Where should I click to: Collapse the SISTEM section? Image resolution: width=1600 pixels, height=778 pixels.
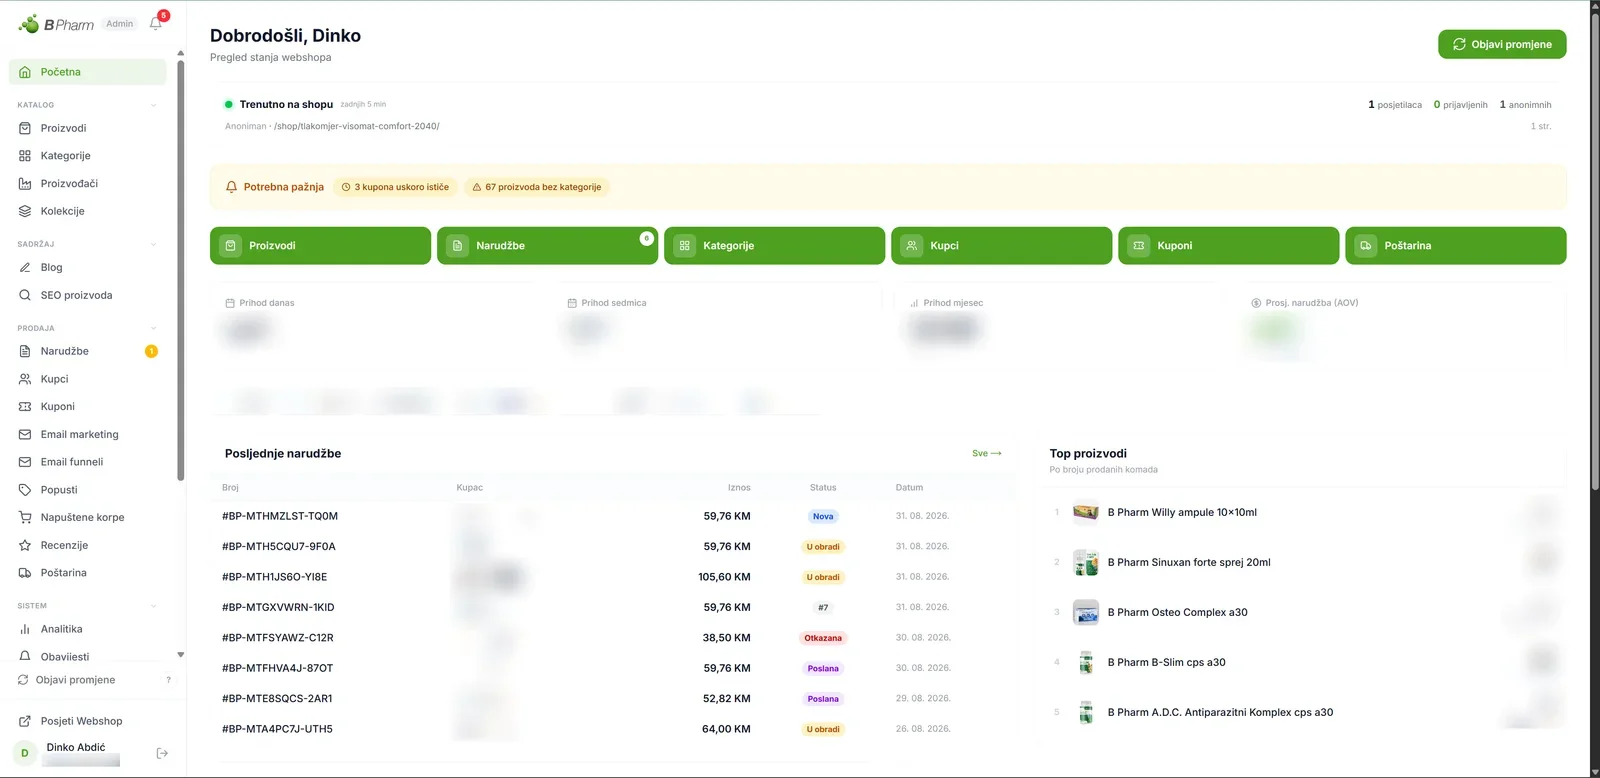(153, 606)
